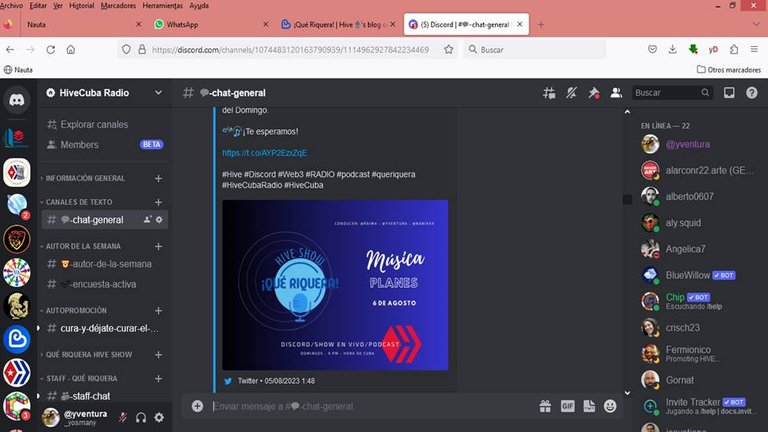
Task: Open new Firefox tab with plus
Action: click(x=541, y=24)
